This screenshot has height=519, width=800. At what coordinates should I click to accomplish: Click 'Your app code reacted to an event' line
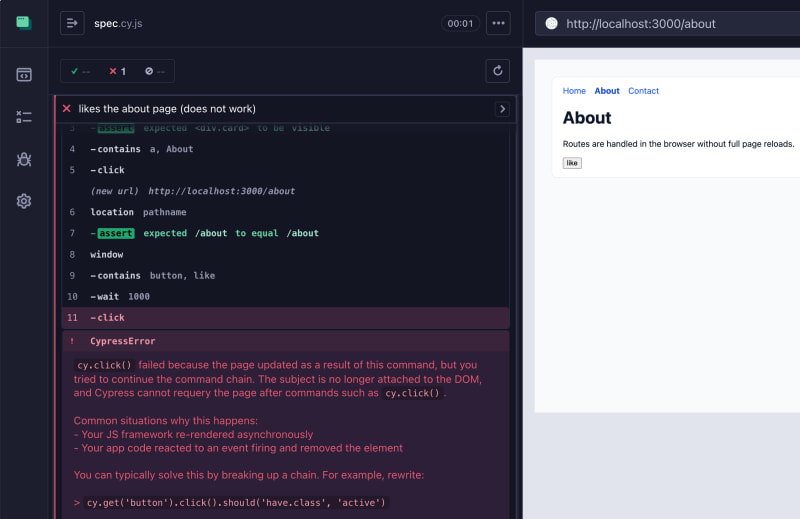click(238, 448)
